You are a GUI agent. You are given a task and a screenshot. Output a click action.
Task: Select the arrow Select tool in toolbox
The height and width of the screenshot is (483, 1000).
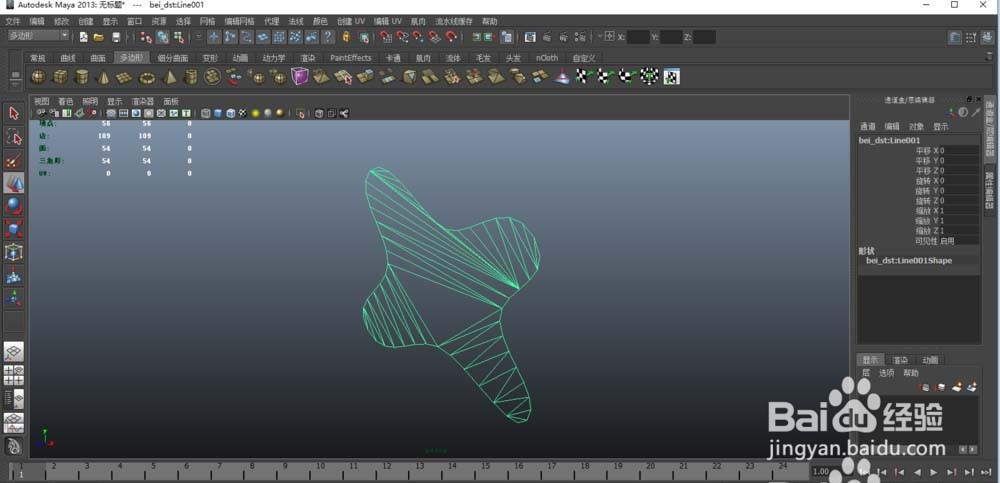(x=14, y=114)
